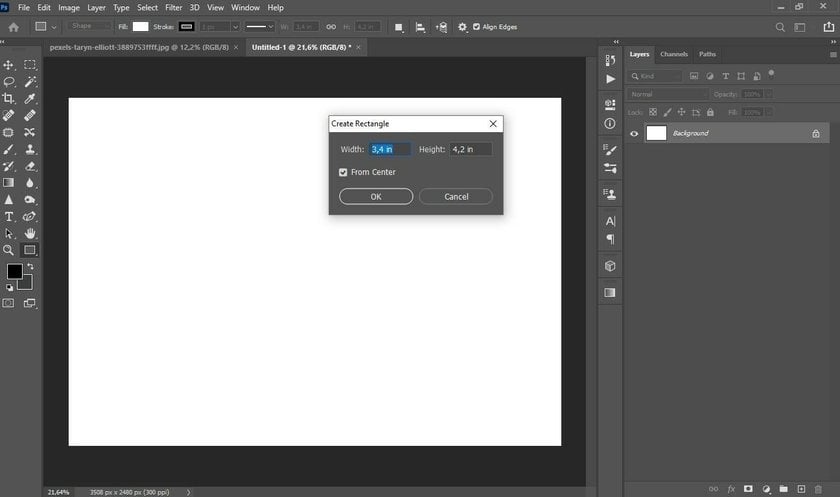Click the foreground color swatch
Viewport: 840px width, 497px height.
pos(14,272)
